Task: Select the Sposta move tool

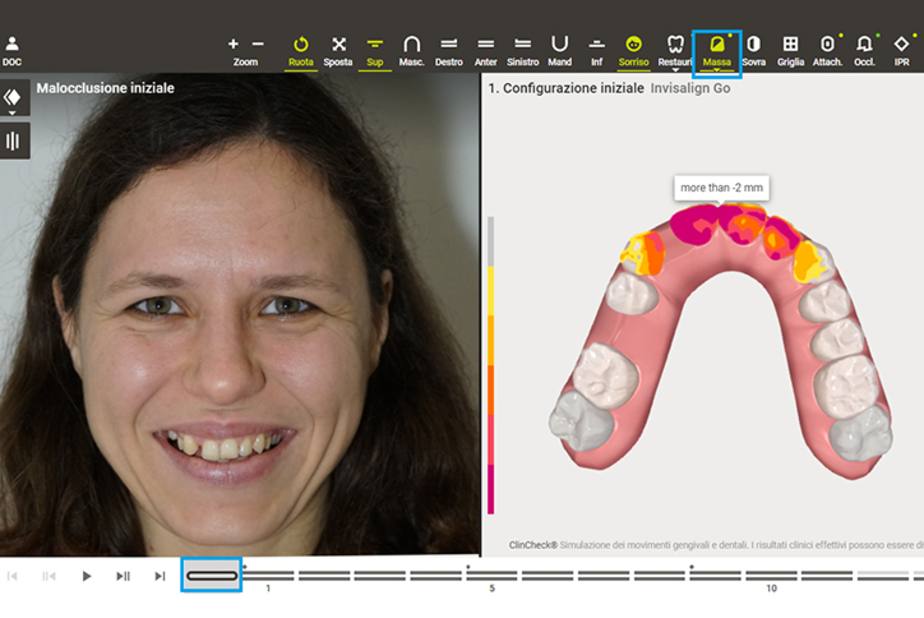Action: [338, 45]
